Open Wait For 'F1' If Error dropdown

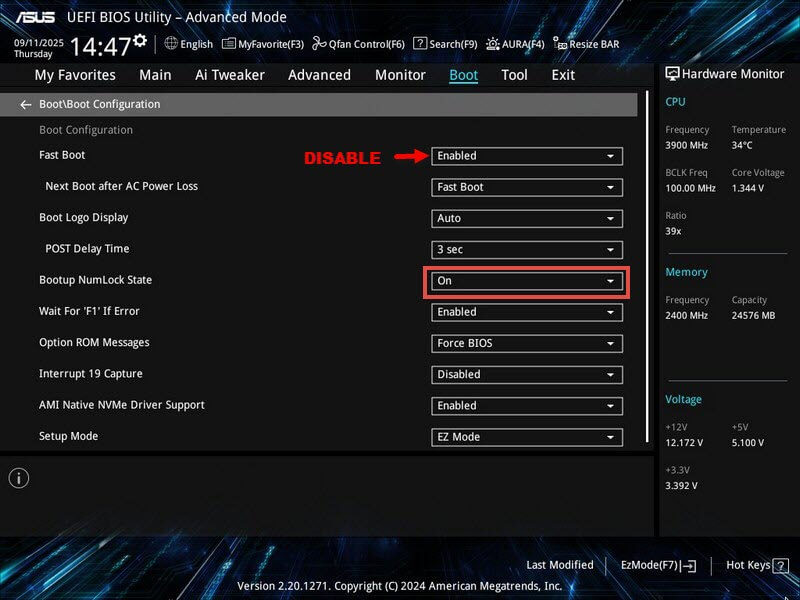tap(527, 312)
